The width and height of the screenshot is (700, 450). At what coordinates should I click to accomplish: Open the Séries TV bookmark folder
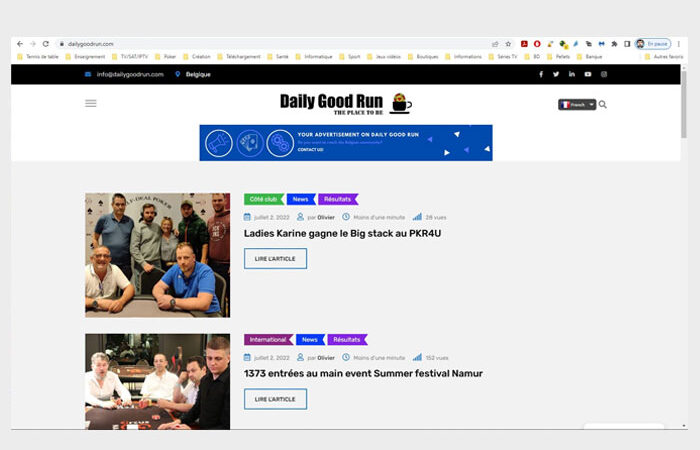coord(503,57)
